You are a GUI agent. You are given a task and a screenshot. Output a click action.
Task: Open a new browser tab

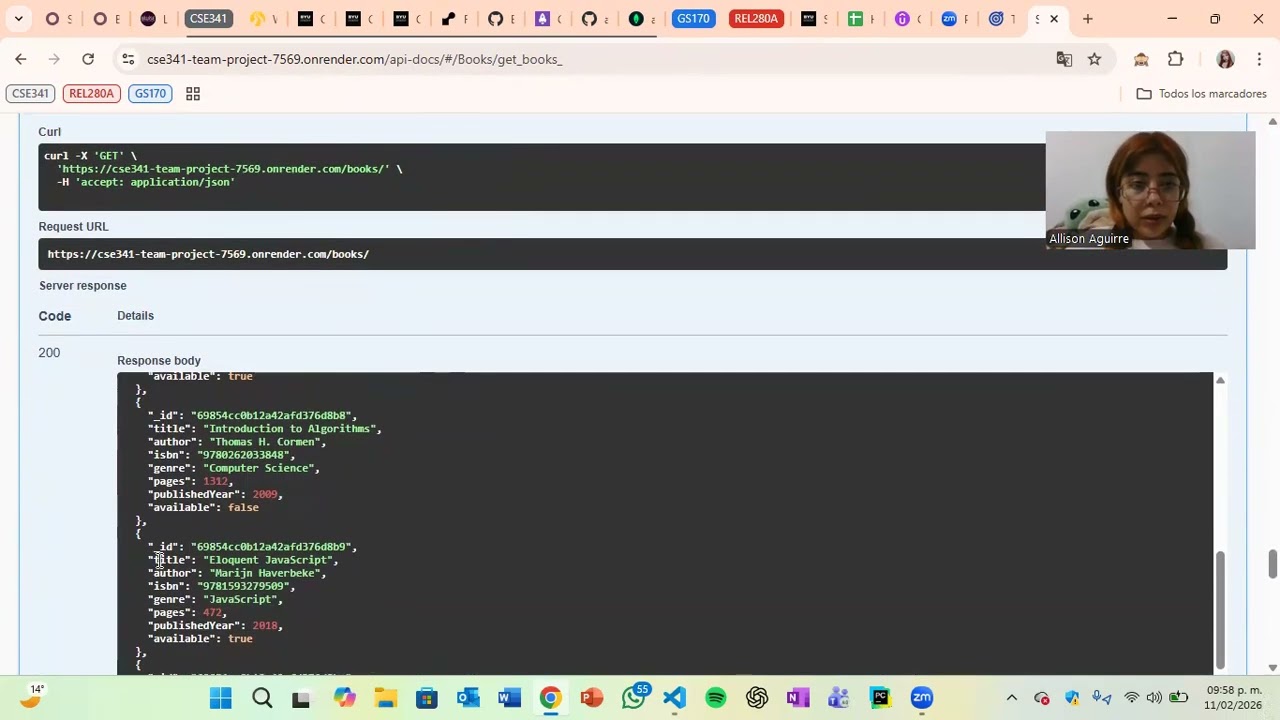1087,18
